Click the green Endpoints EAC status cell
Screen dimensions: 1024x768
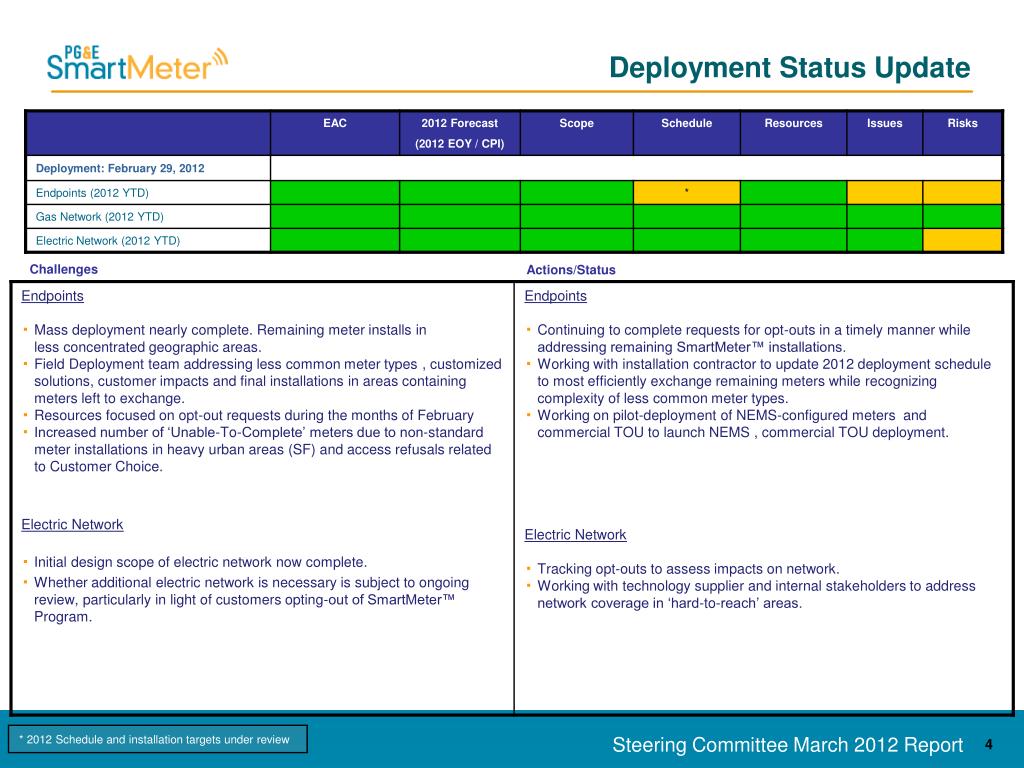(x=335, y=193)
